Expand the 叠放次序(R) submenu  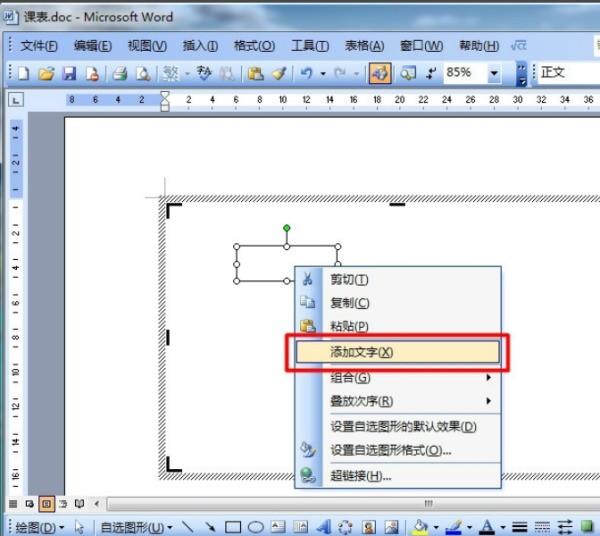pyautogui.click(x=398, y=401)
